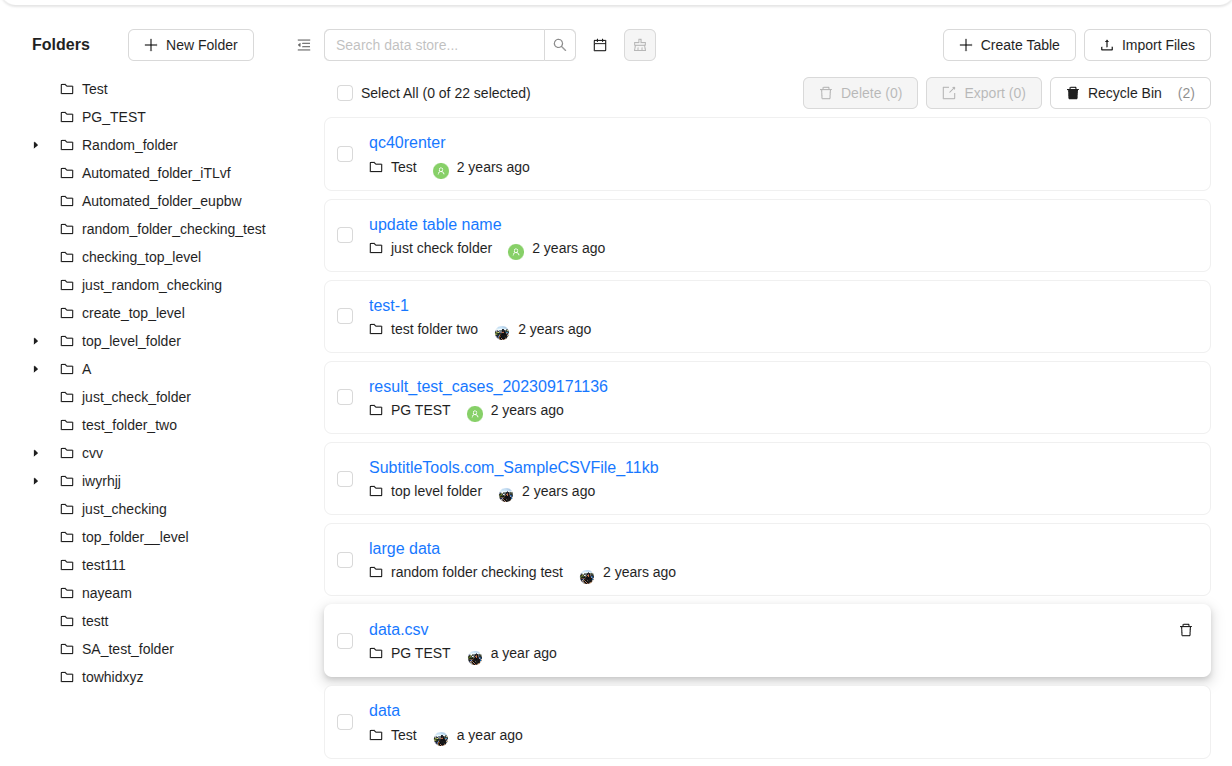Image resolution: width=1232 pixels, height=766 pixels.
Task: Open the update table name link
Action: click(435, 224)
